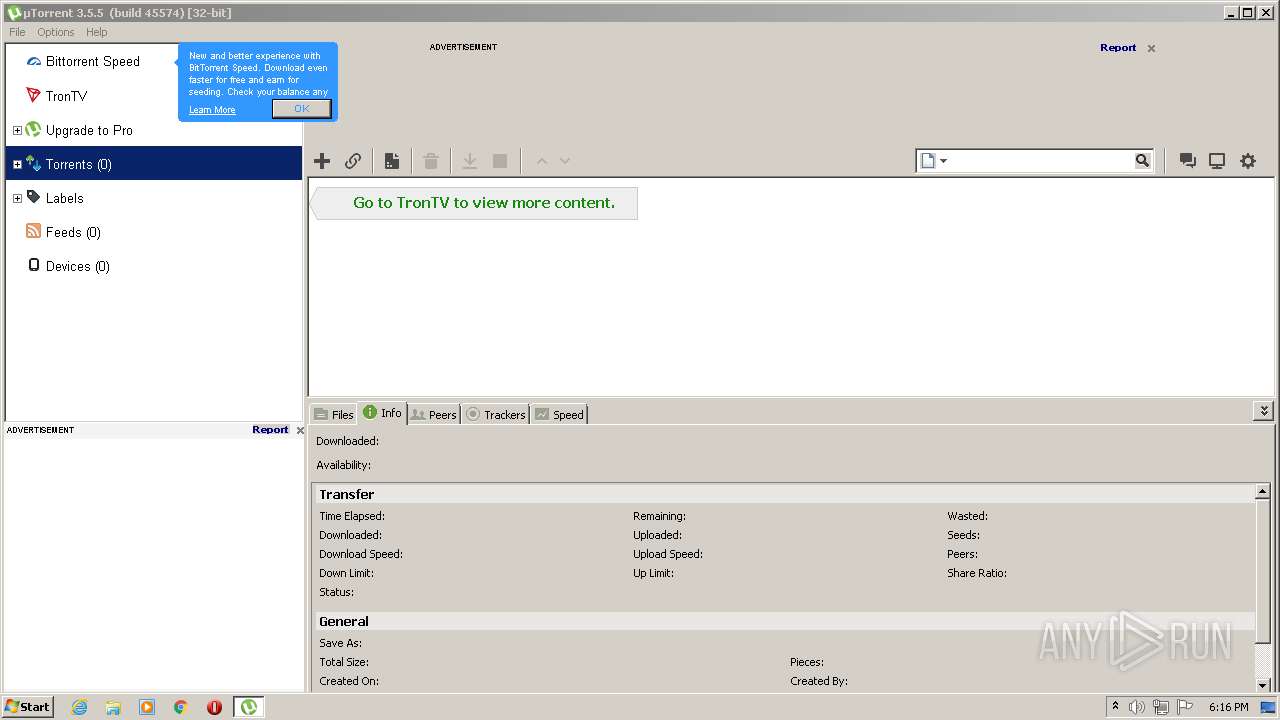The width and height of the screenshot is (1280, 720).
Task: Click the Add Torrent plus icon
Action: [322, 161]
